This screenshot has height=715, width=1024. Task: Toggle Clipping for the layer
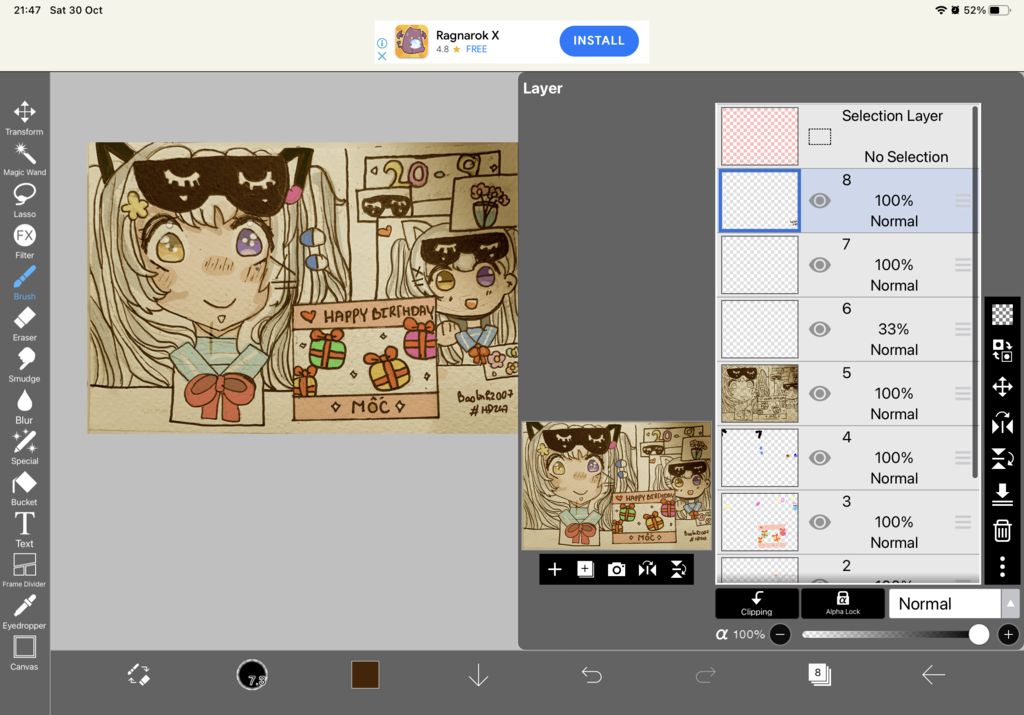click(x=757, y=603)
